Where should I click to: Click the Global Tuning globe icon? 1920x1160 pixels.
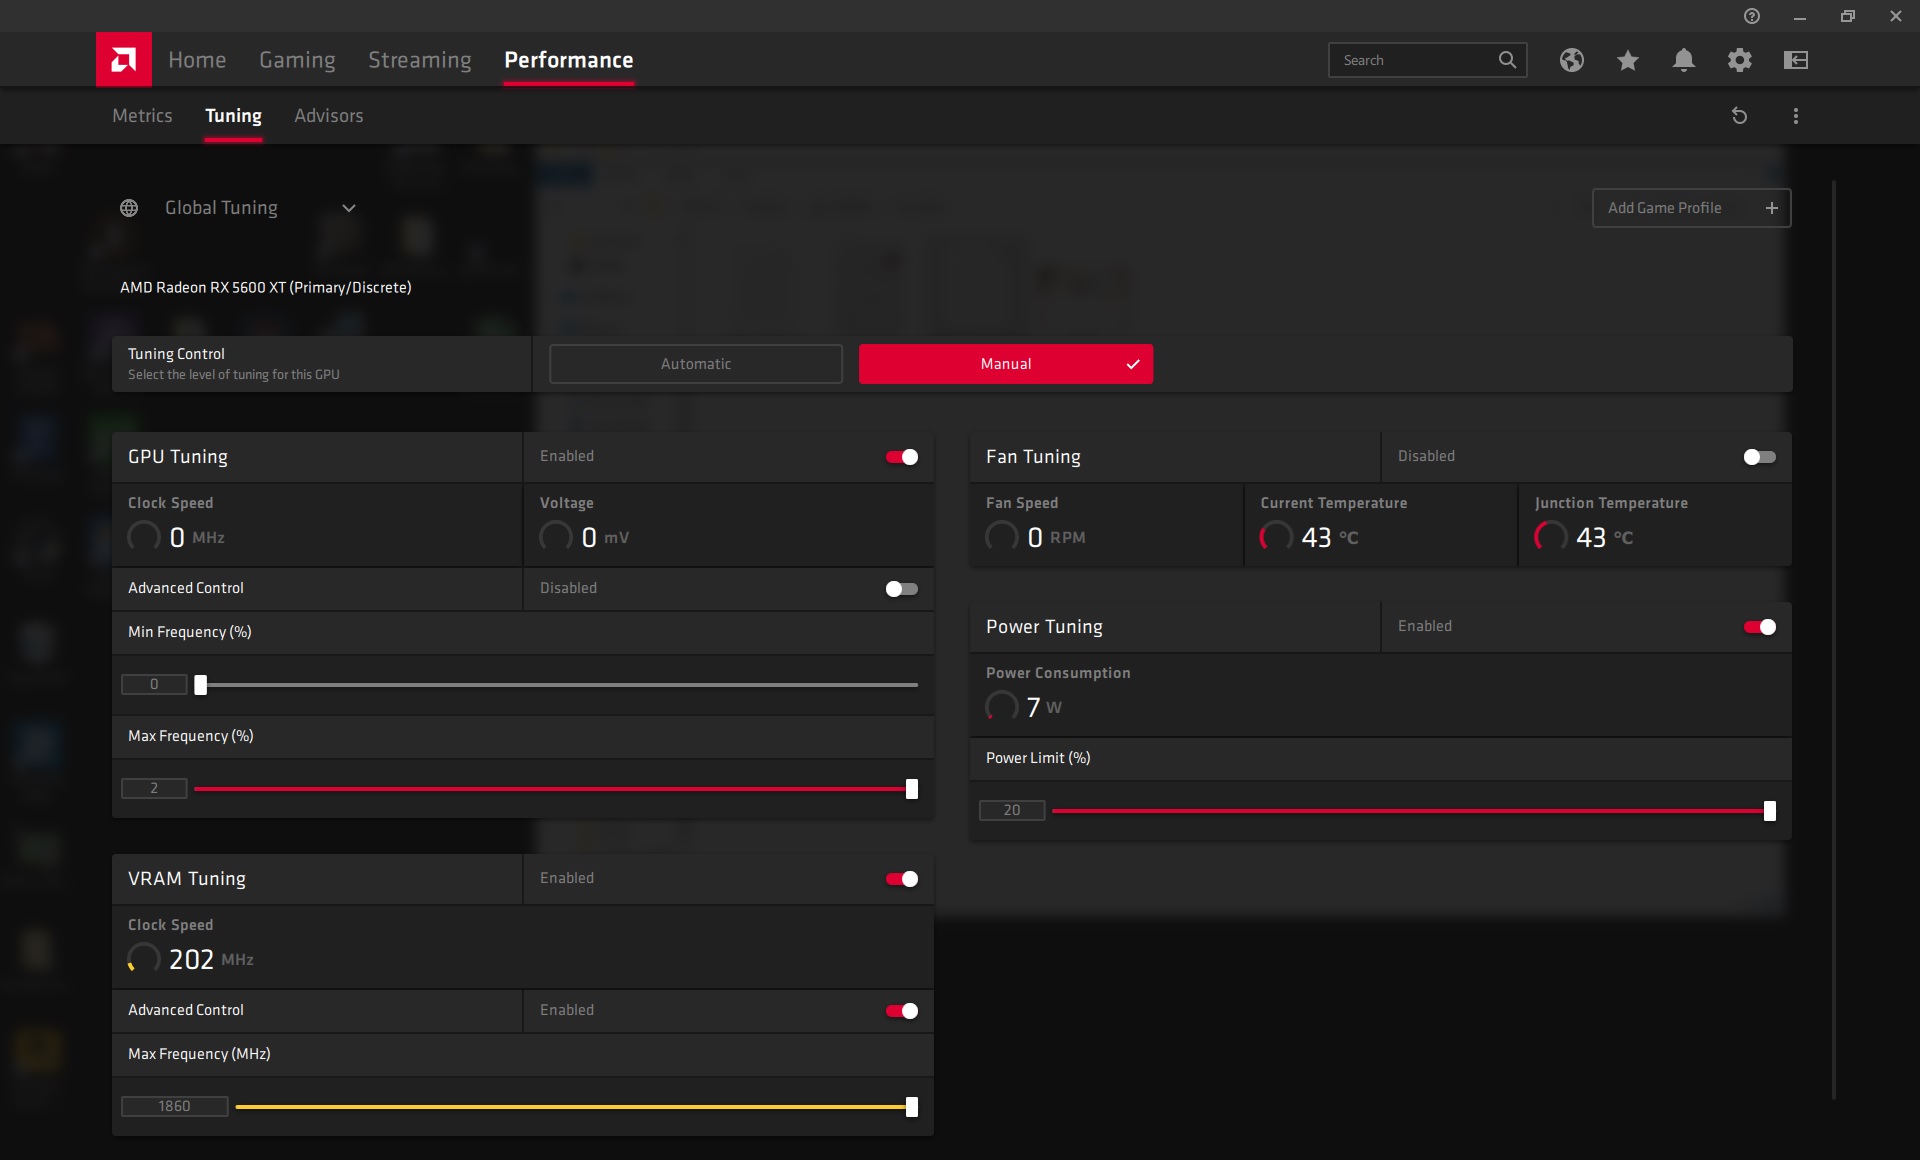[x=129, y=208]
